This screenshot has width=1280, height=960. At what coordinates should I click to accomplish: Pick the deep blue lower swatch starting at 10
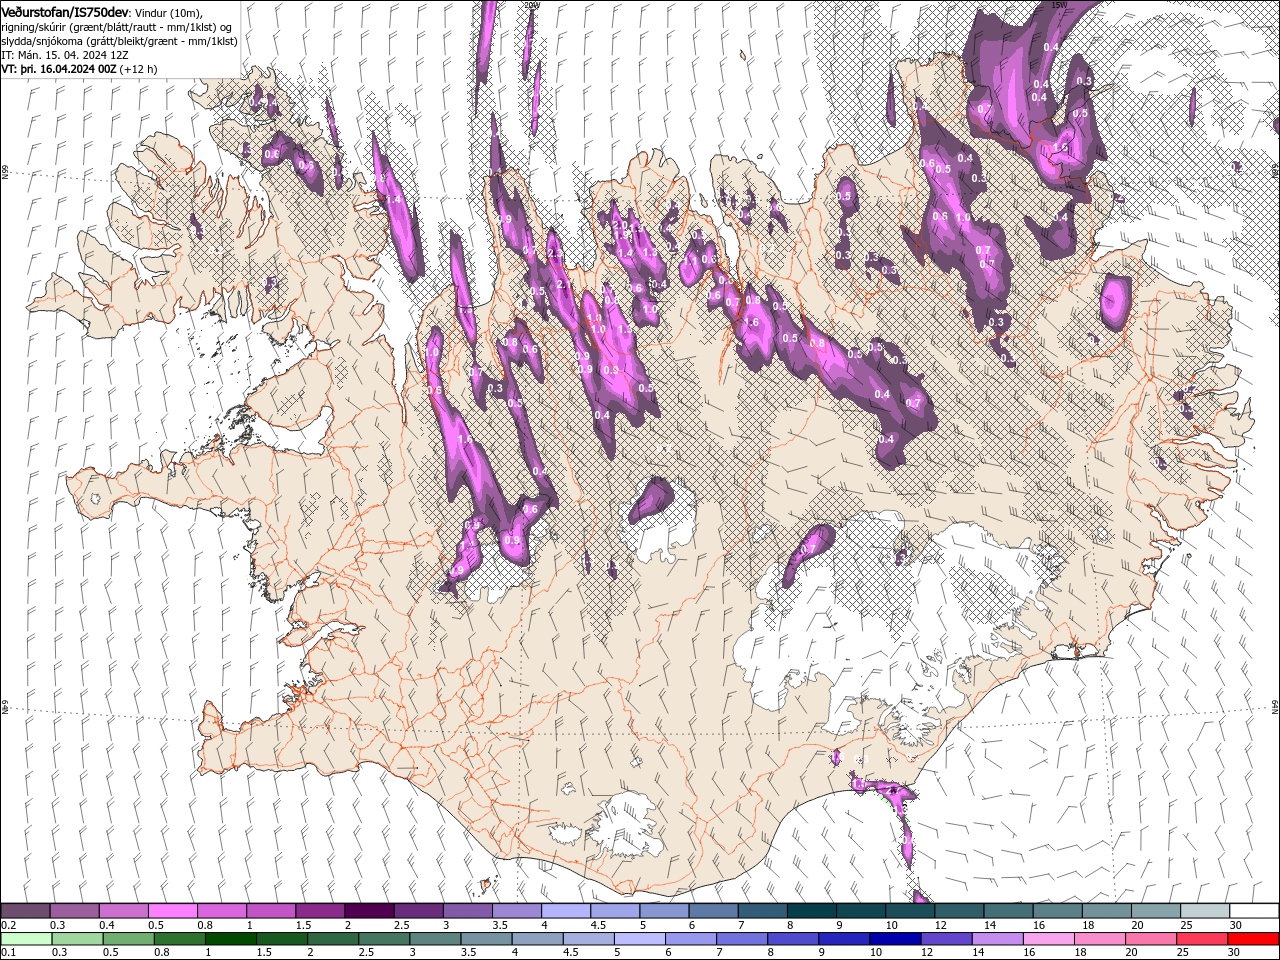pyautogui.click(x=895, y=939)
